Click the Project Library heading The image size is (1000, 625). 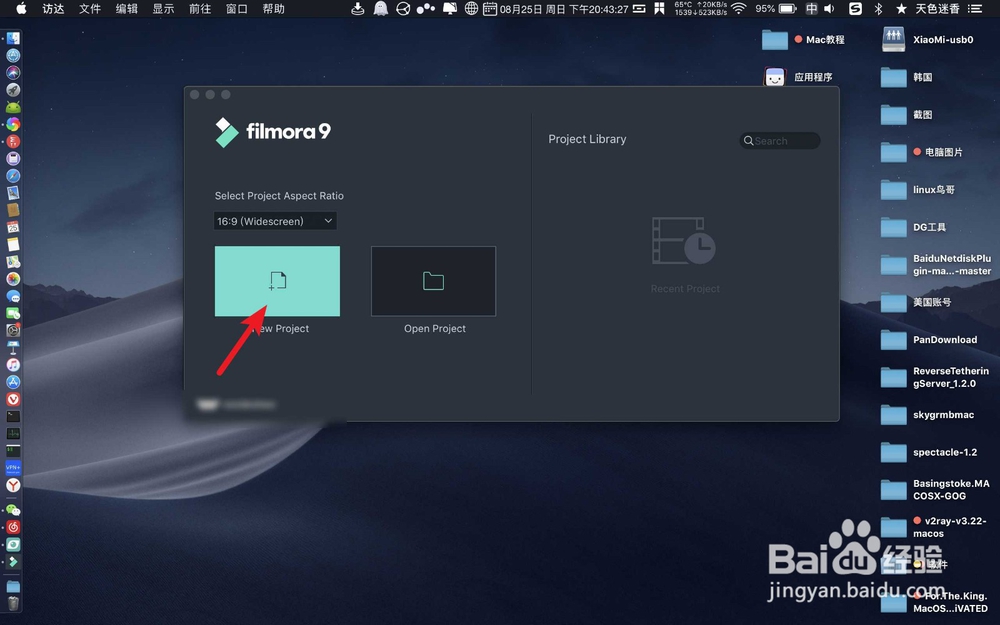click(x=587, y=139)
